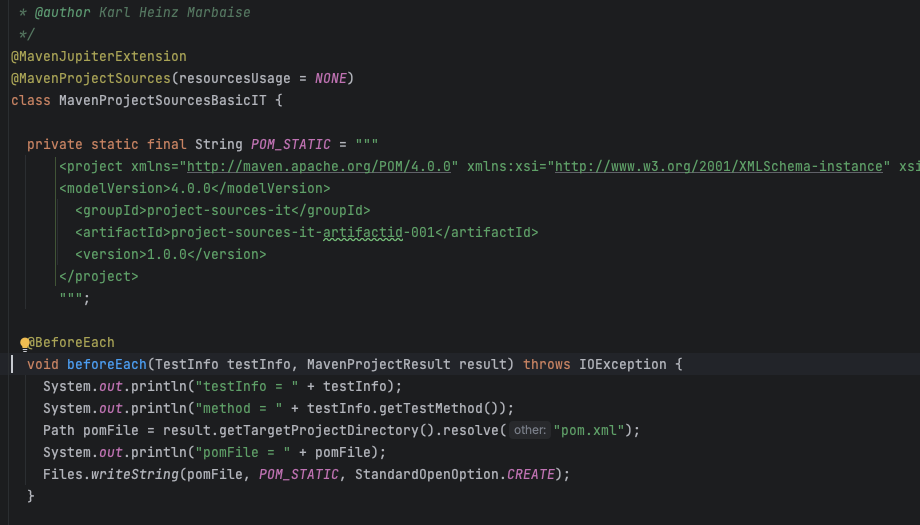Viewport: 920px width, 525px height.
Task: Click the writeString method call
Action: (x=134, y=475)
